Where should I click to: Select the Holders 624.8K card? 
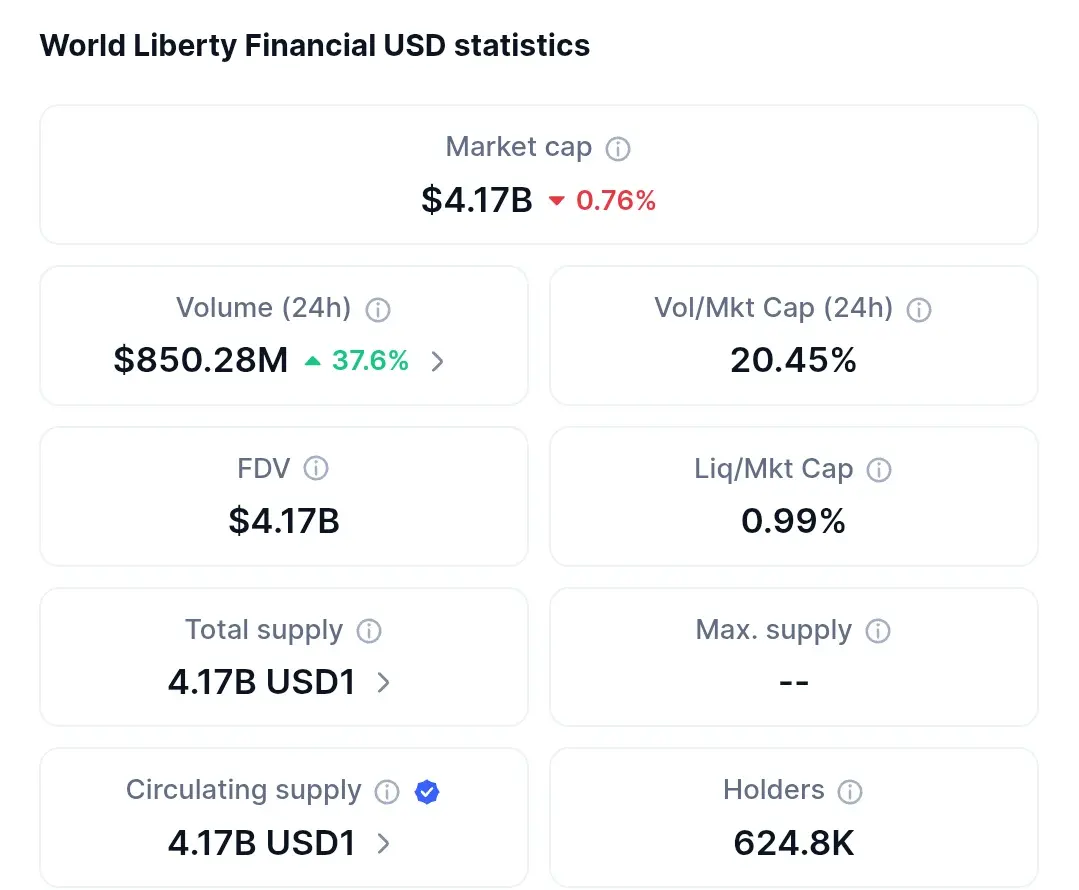click(x=793, y=817)
